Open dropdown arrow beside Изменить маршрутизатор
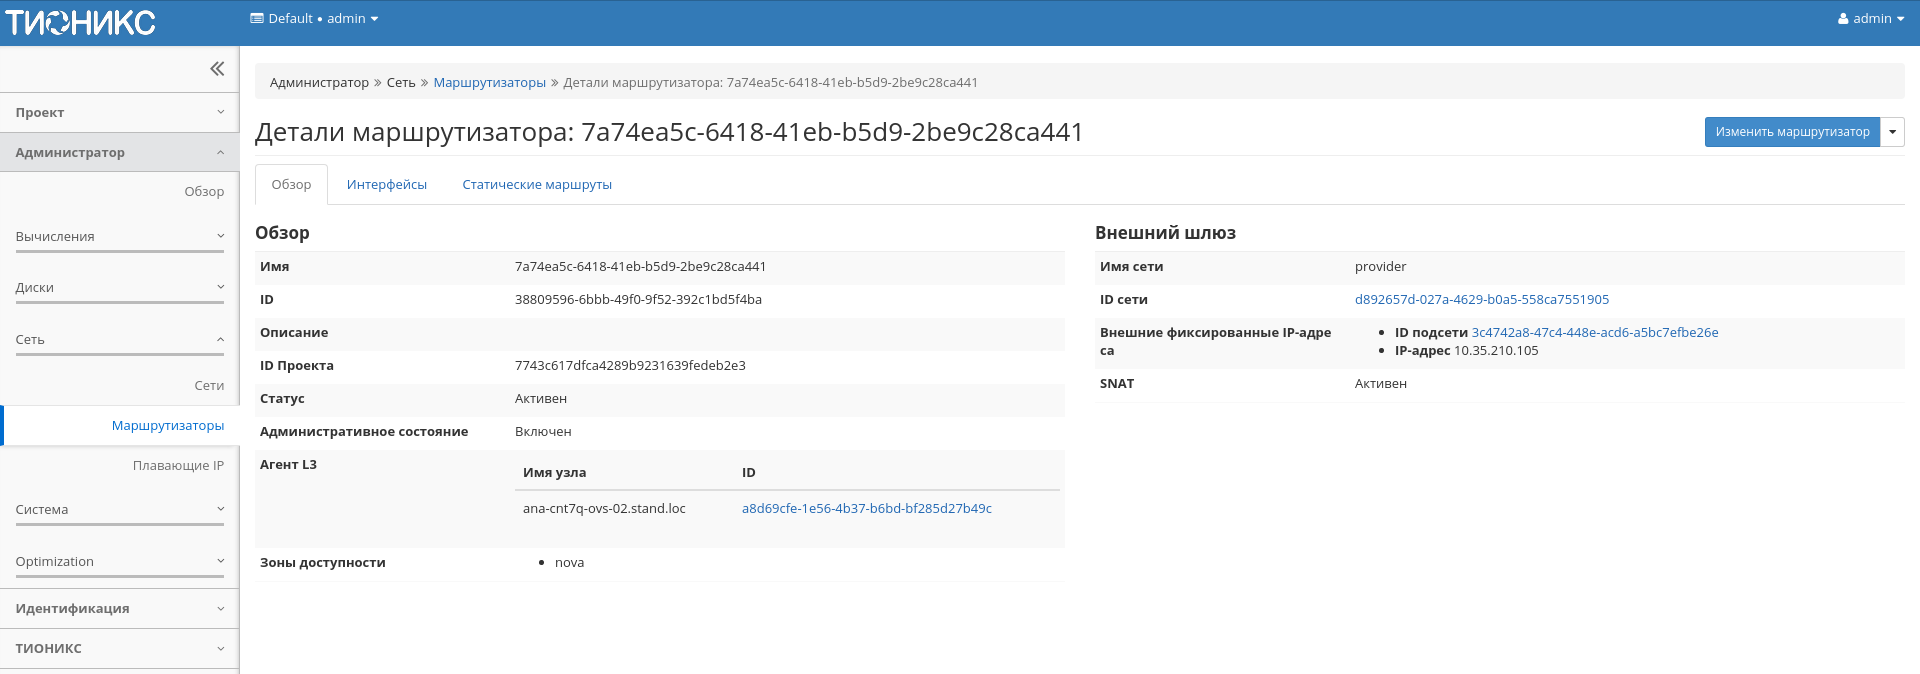 click(1892, 132)
